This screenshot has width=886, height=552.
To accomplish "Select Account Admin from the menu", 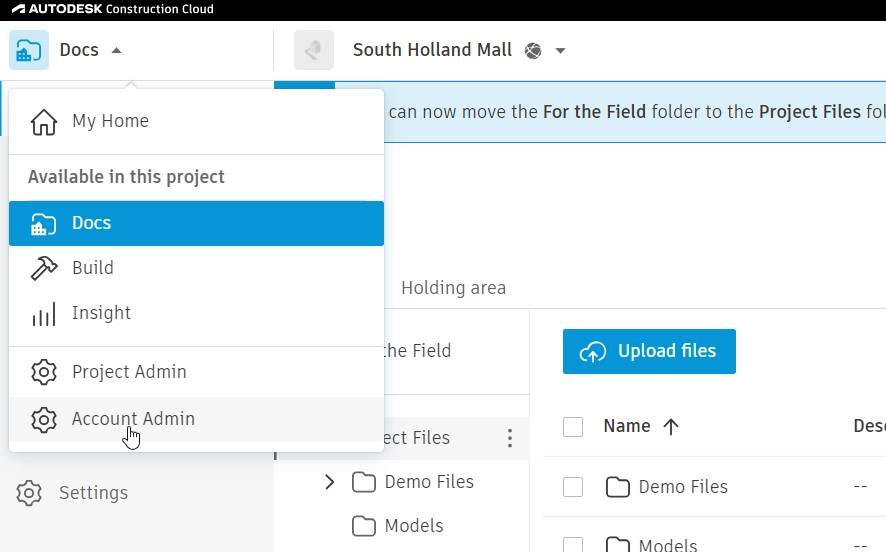I will click(x=133, y=419).
